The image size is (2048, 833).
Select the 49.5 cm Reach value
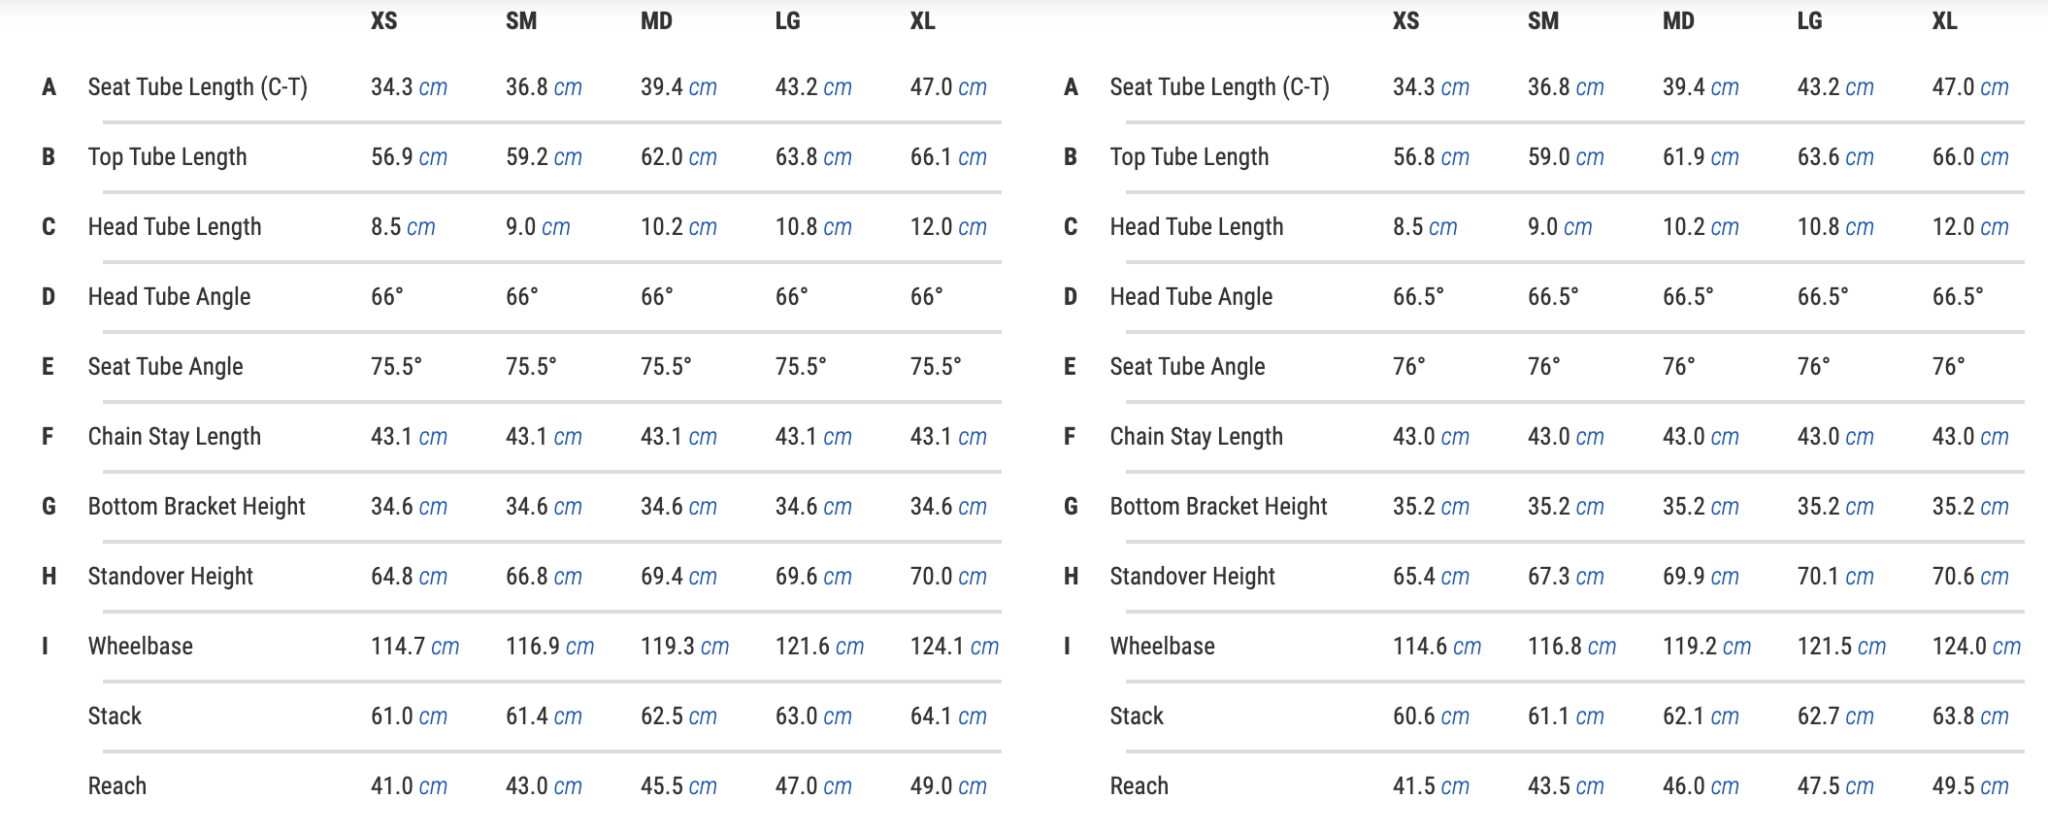tap(1969, 787)
